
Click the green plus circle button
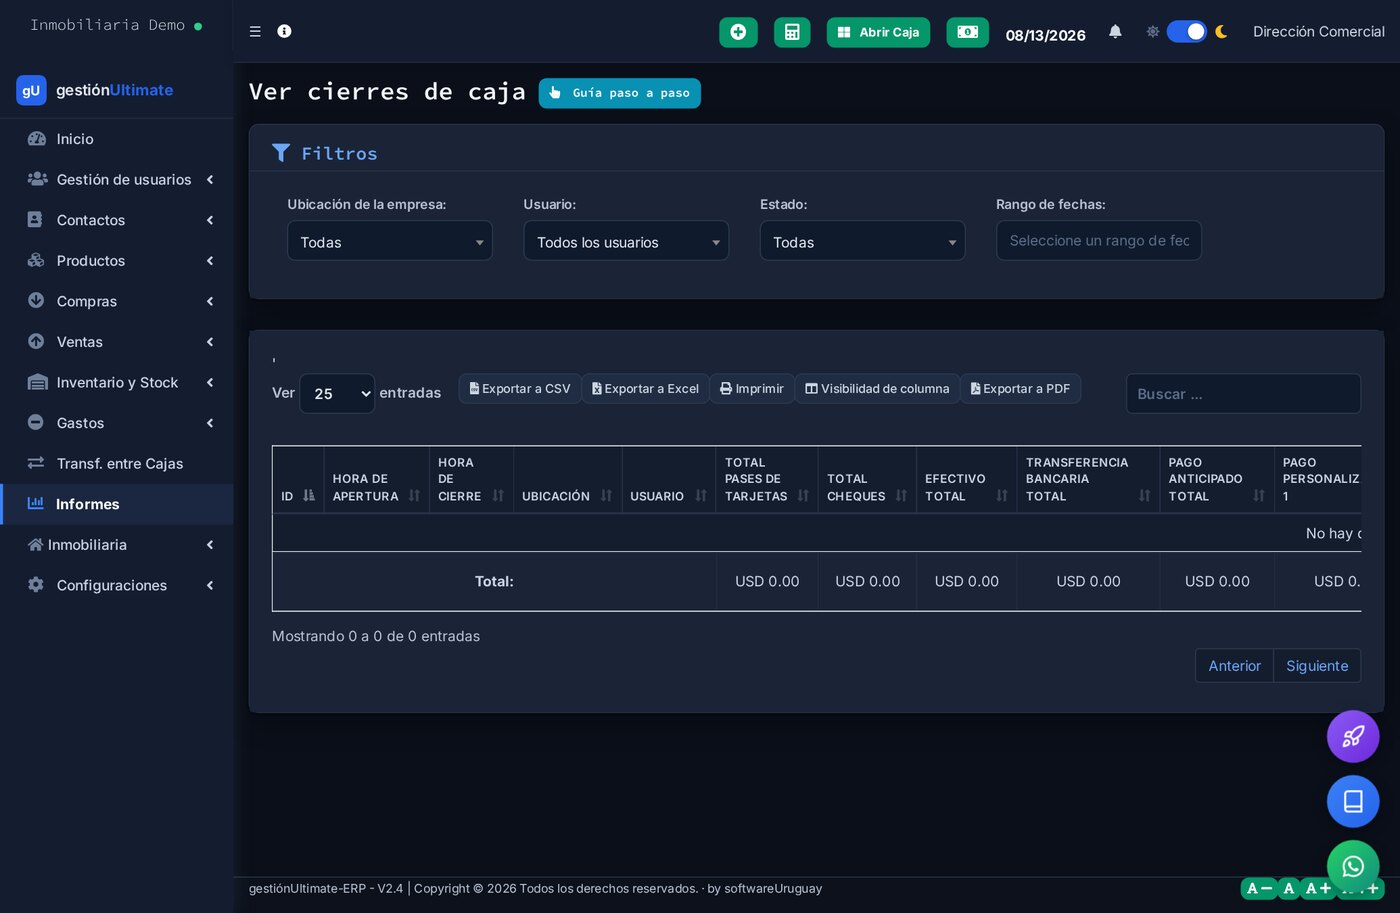click(x=738, y=32)
